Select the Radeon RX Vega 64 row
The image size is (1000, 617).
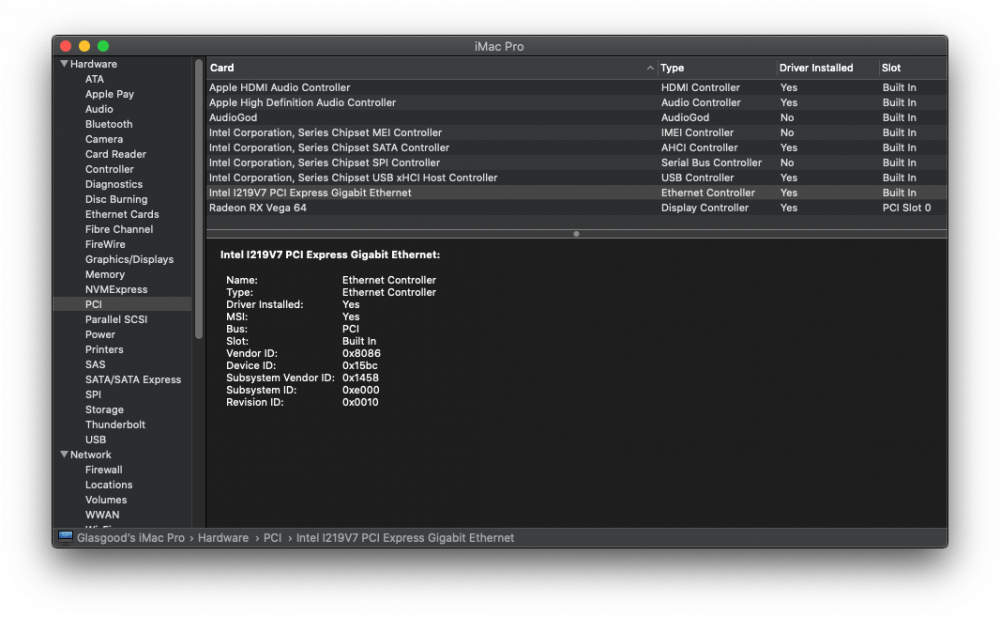point(577,207)
